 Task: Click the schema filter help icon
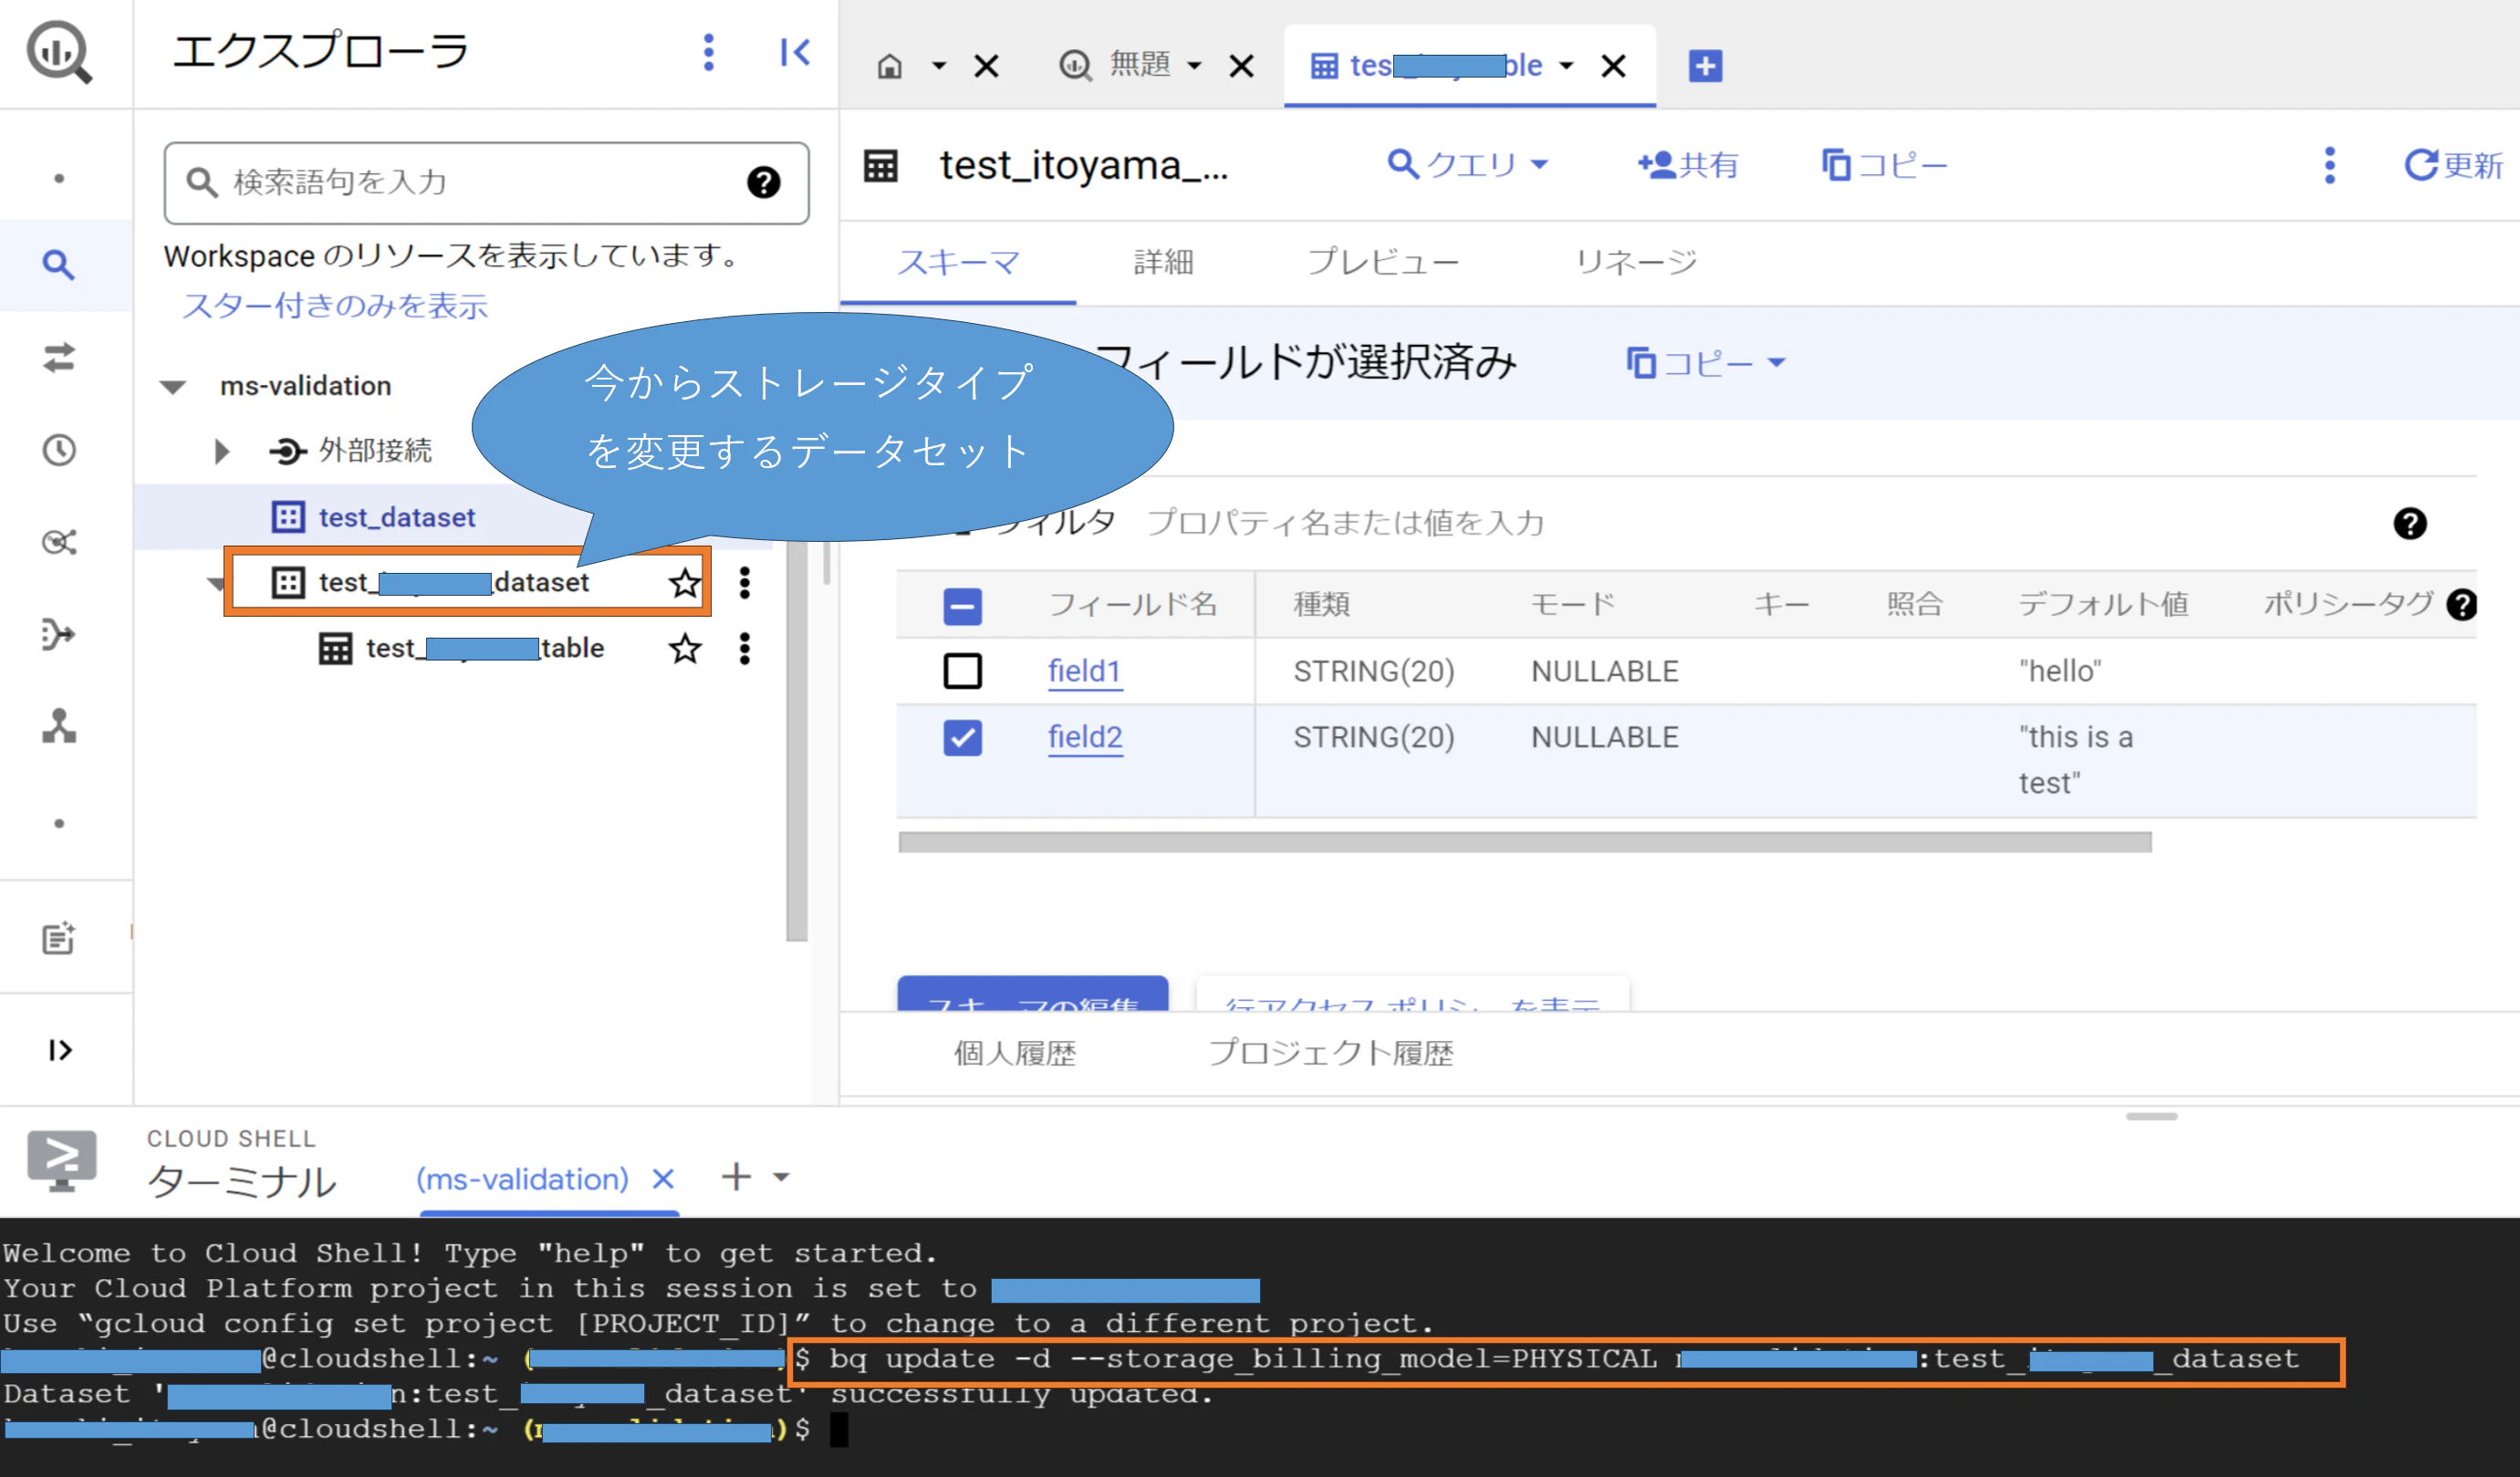[2409, 523]
